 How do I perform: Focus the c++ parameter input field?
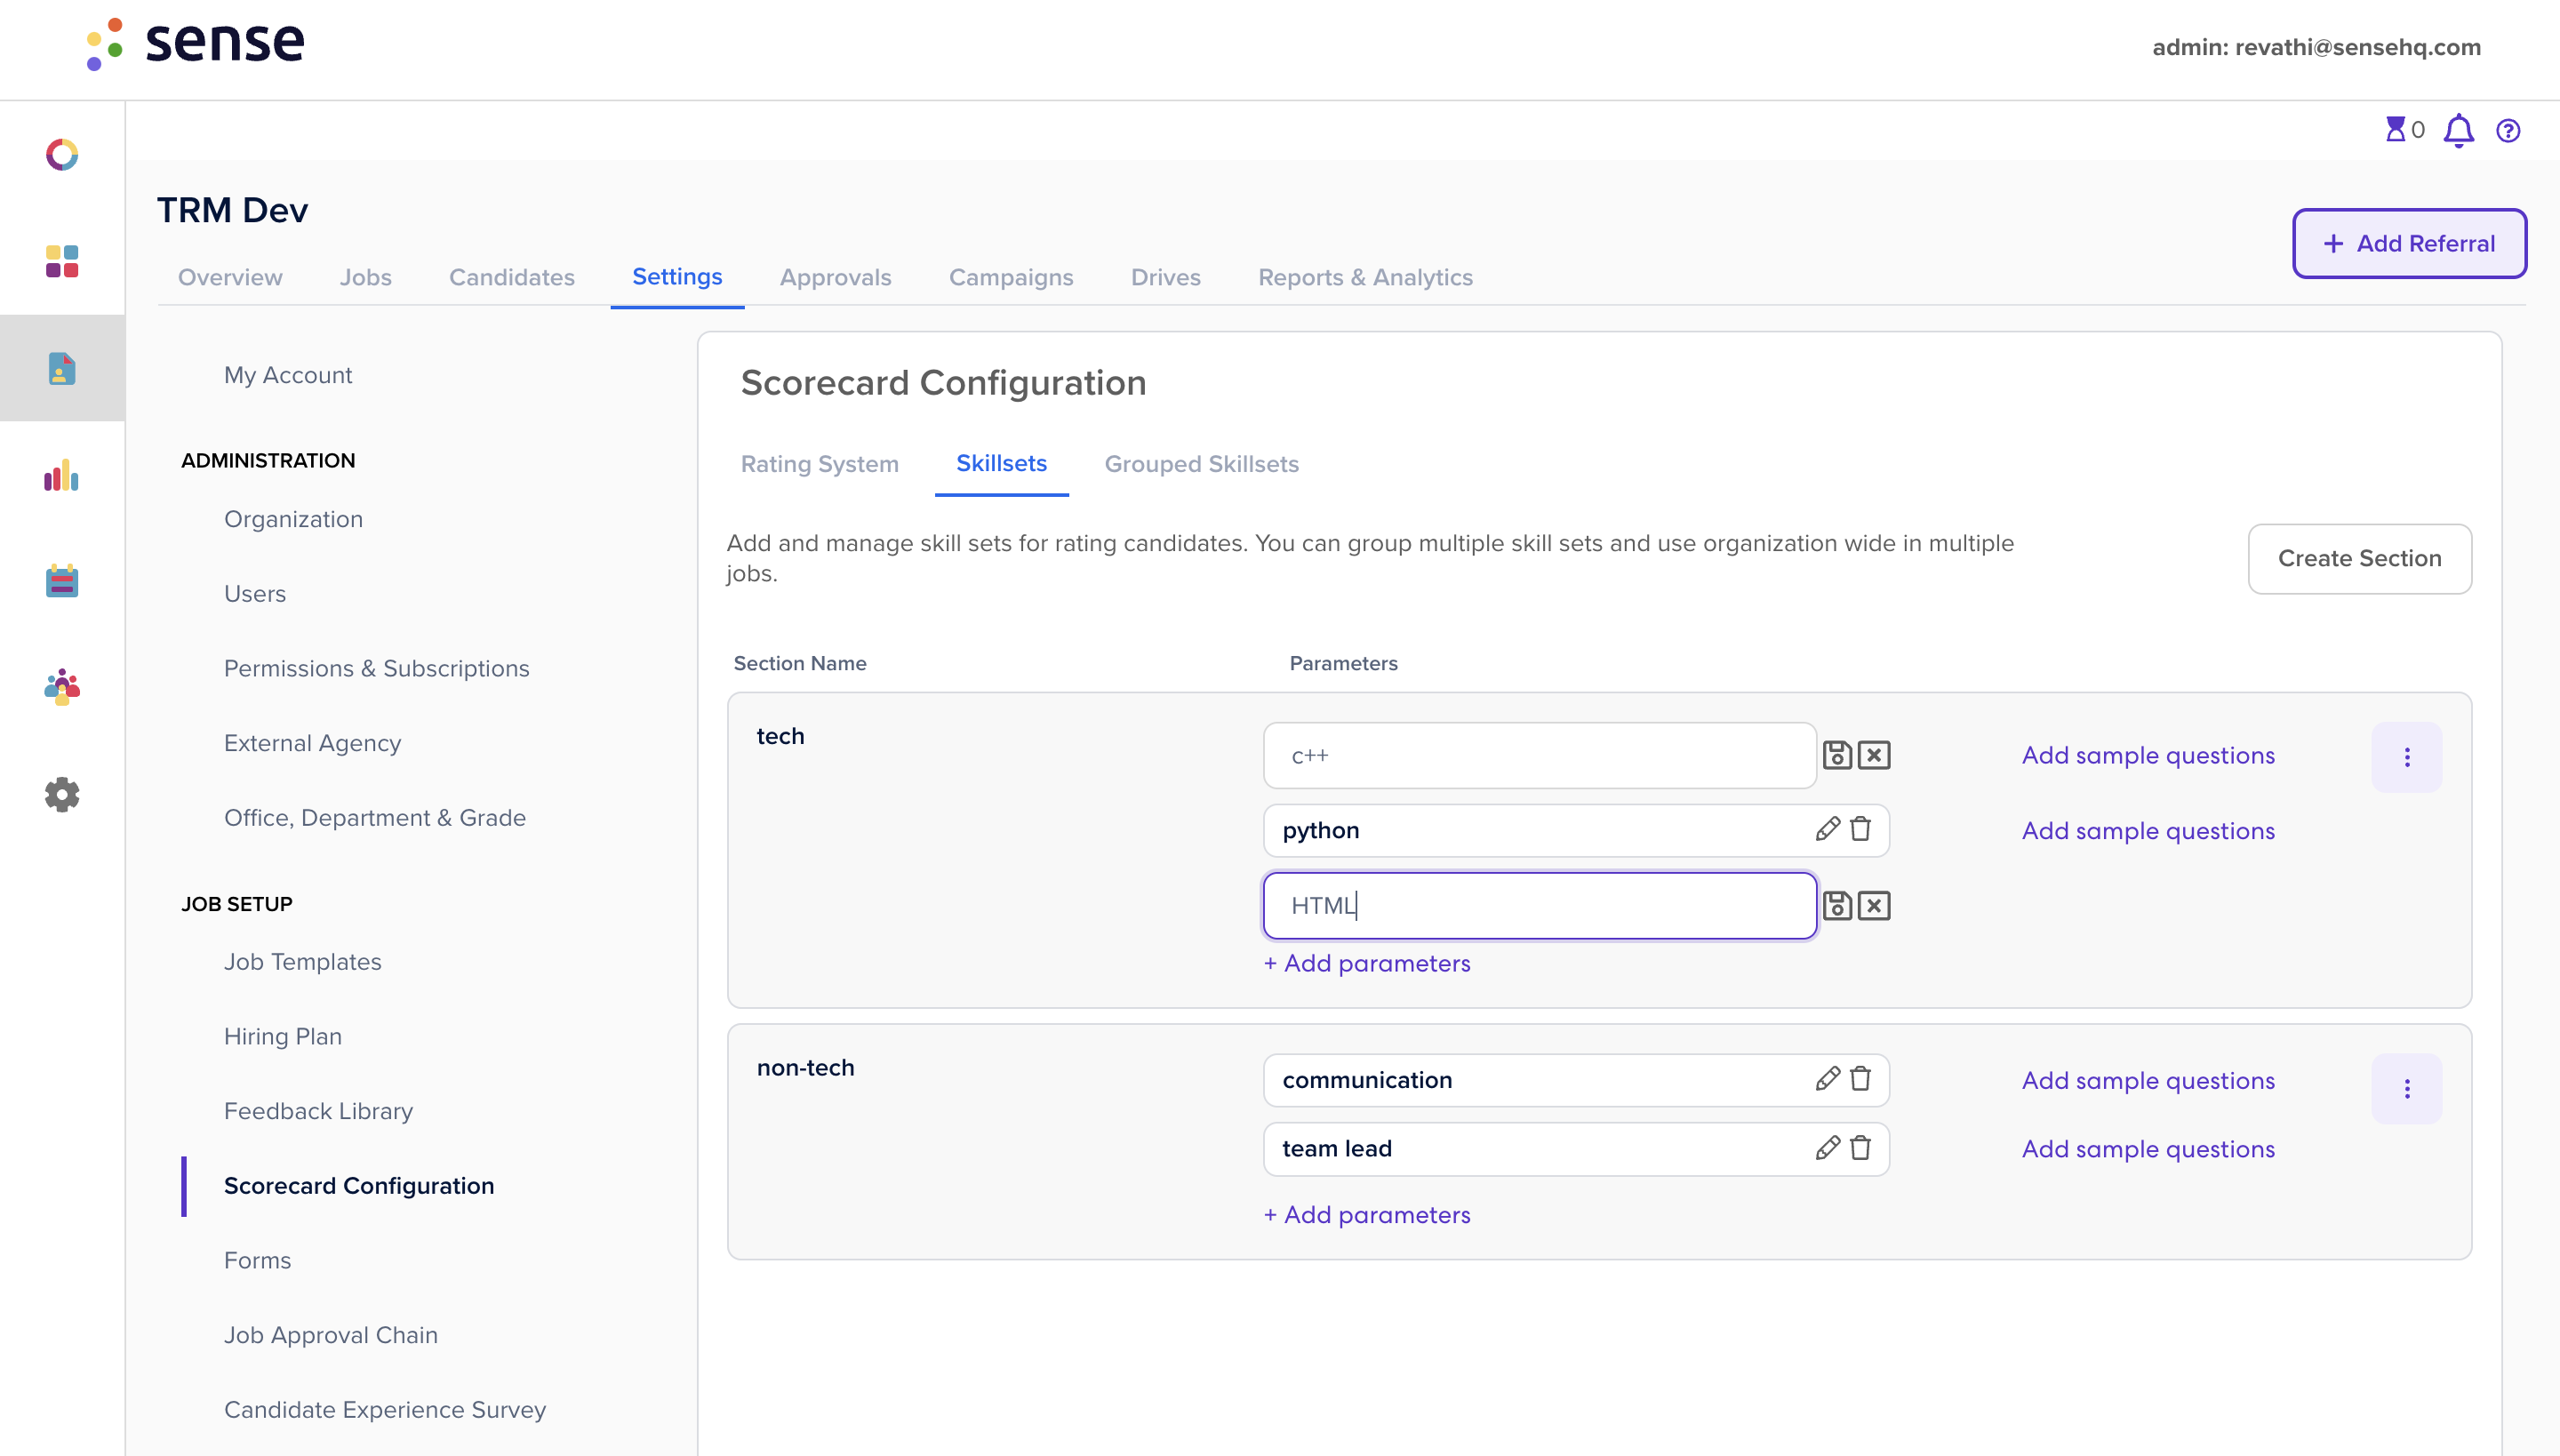click(x=1540, y=755)
